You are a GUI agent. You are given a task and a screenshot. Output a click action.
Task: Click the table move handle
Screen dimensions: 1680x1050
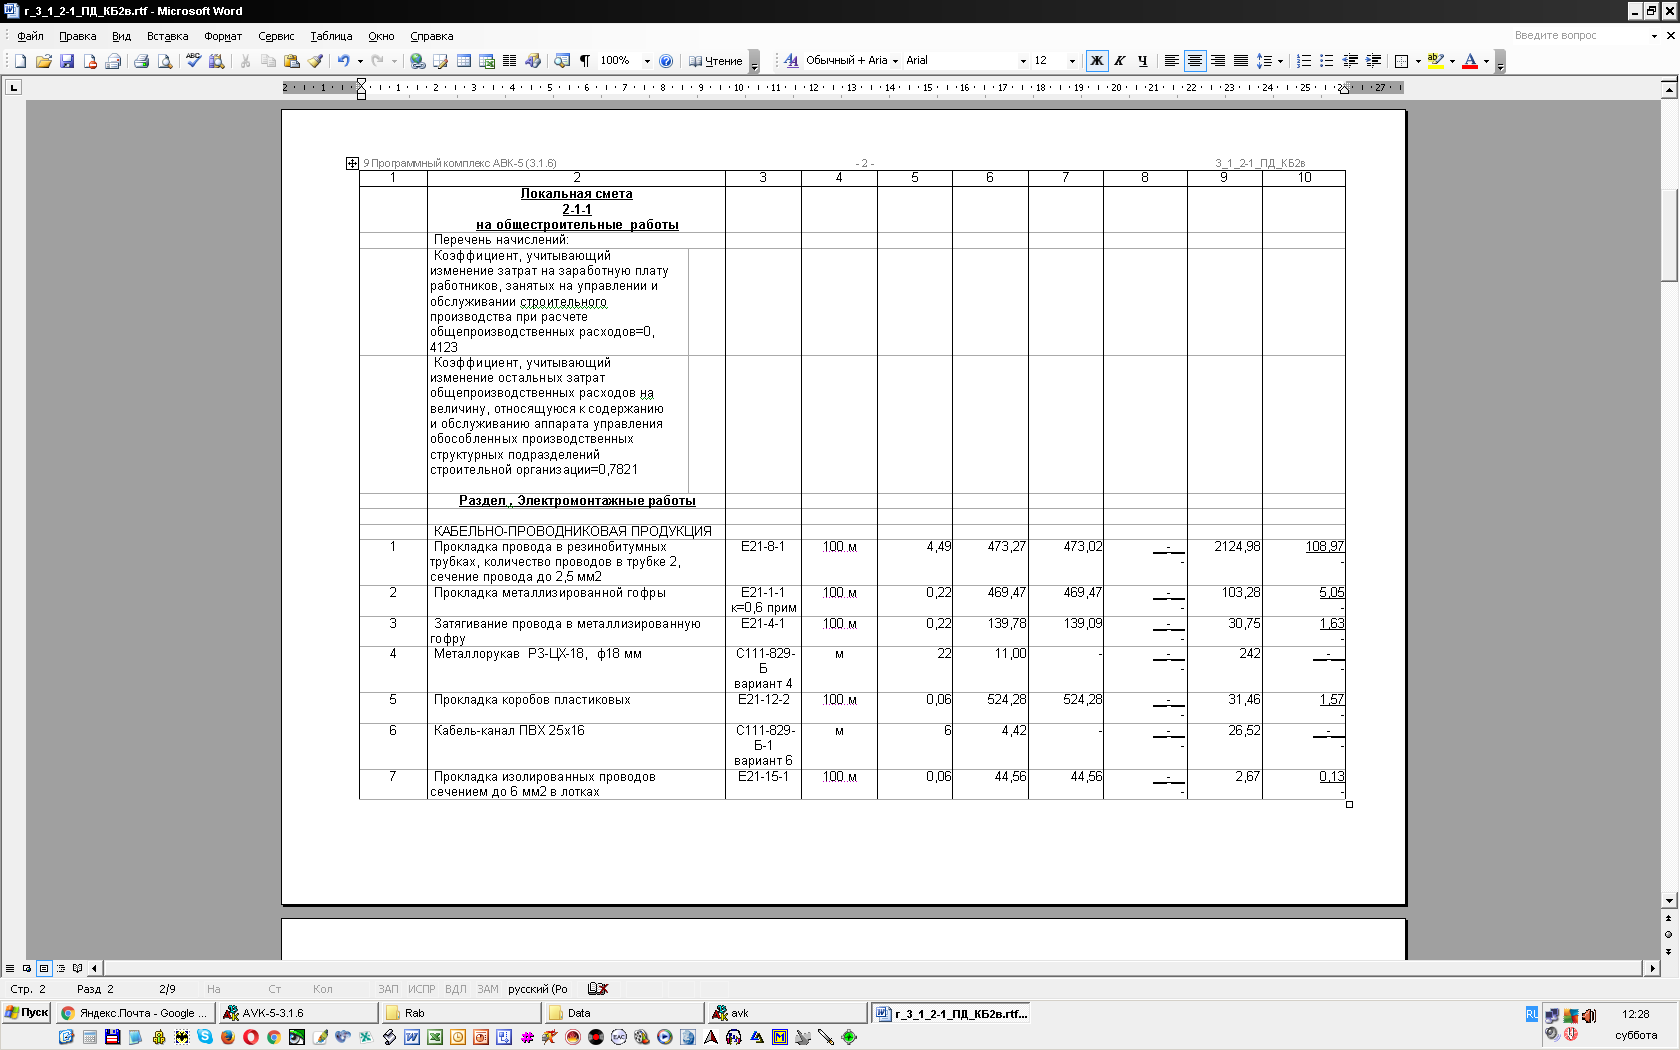[x=352, y=163]
